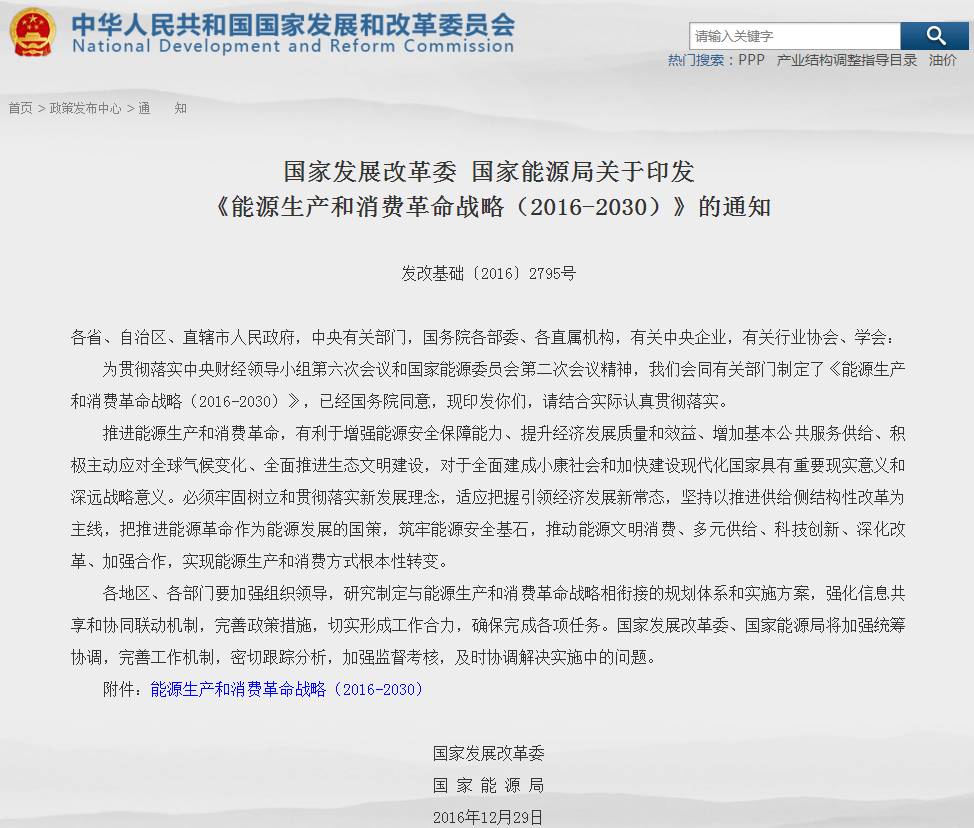Click the '请输入关键字' search input box
This screenshot has height=828, width=974.
coord(795,35)
